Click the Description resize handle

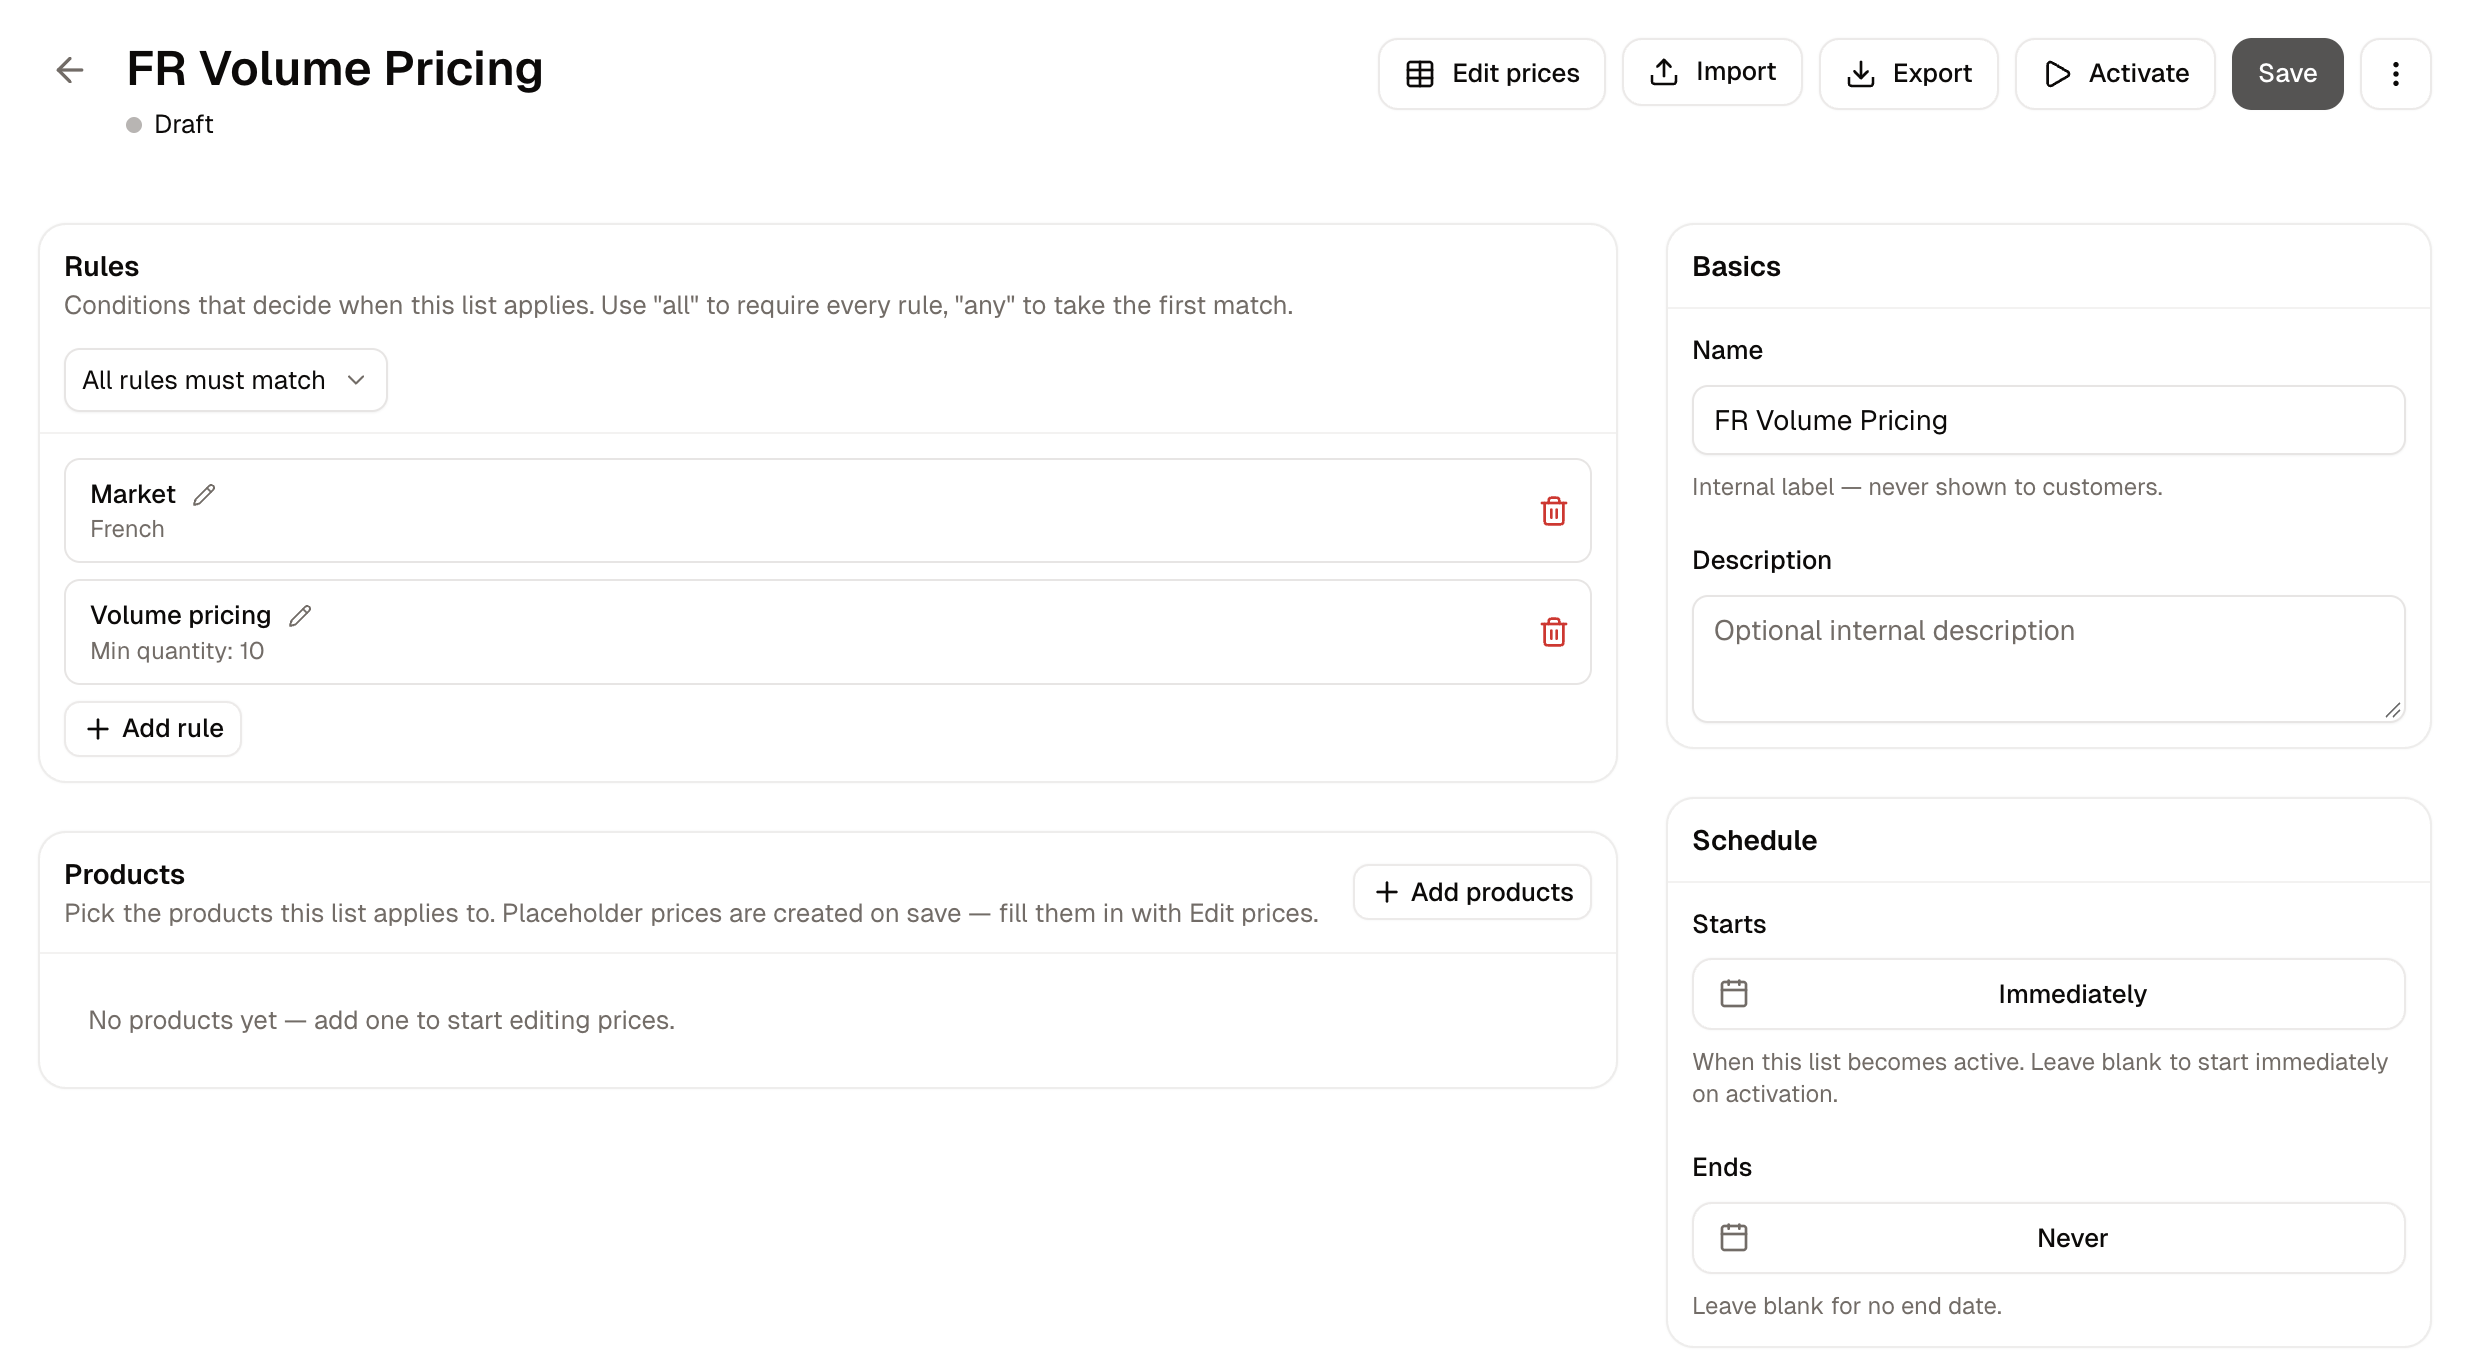2392,710
